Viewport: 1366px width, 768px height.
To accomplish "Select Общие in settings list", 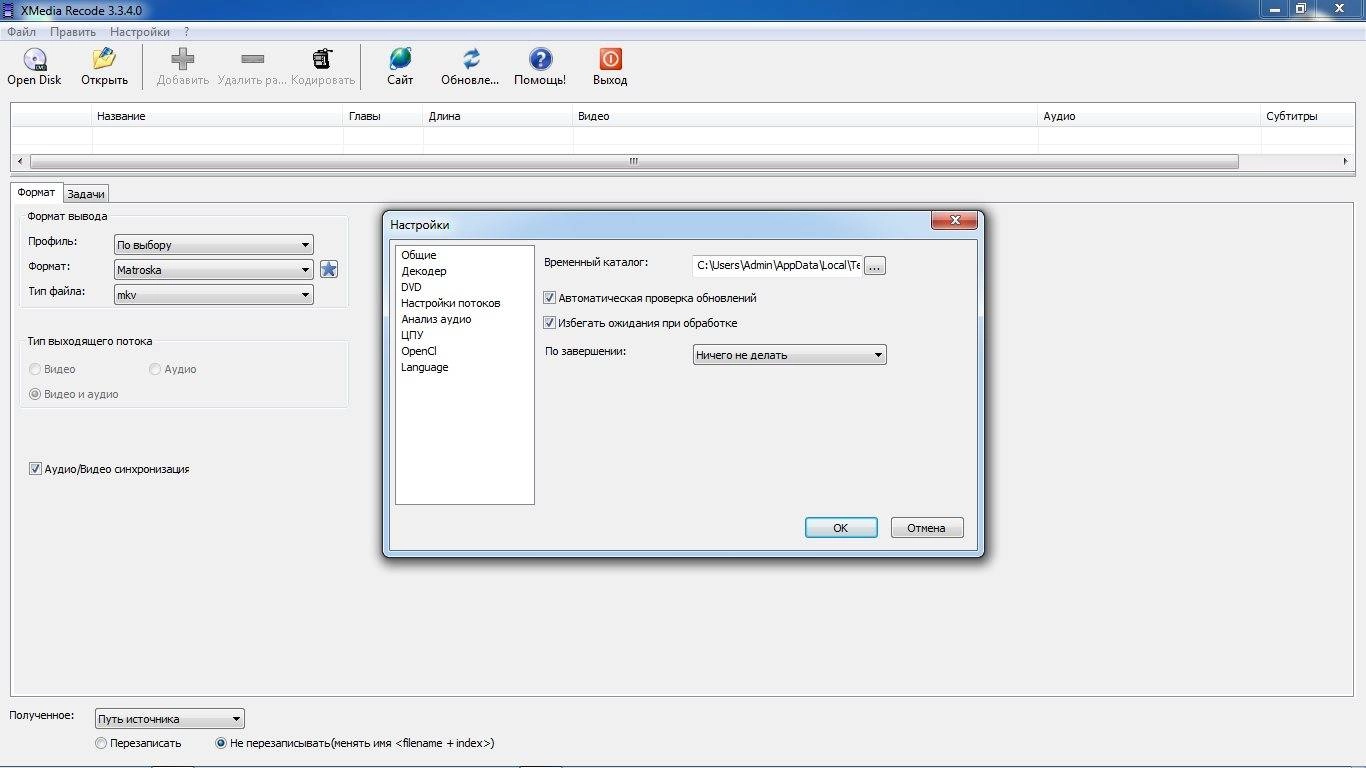I will point(419,255).
